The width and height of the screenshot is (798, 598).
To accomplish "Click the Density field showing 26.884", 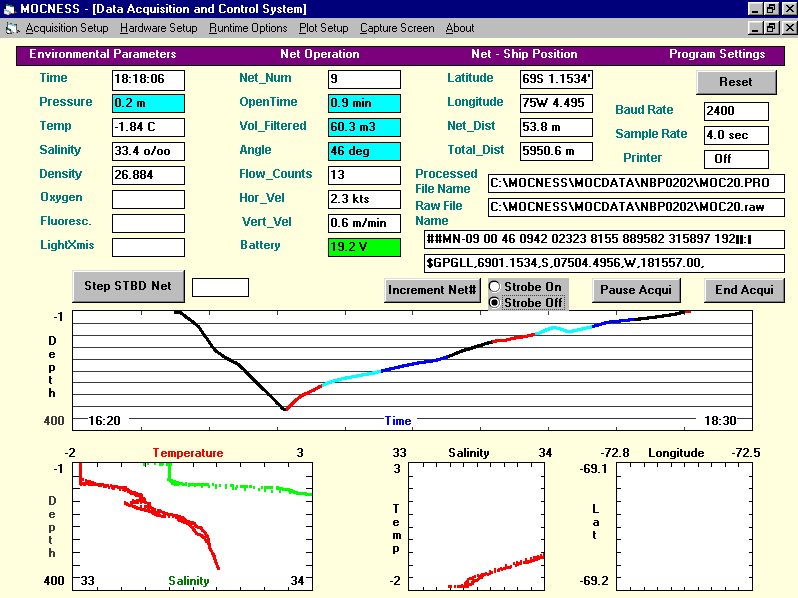I will (148, 175).
